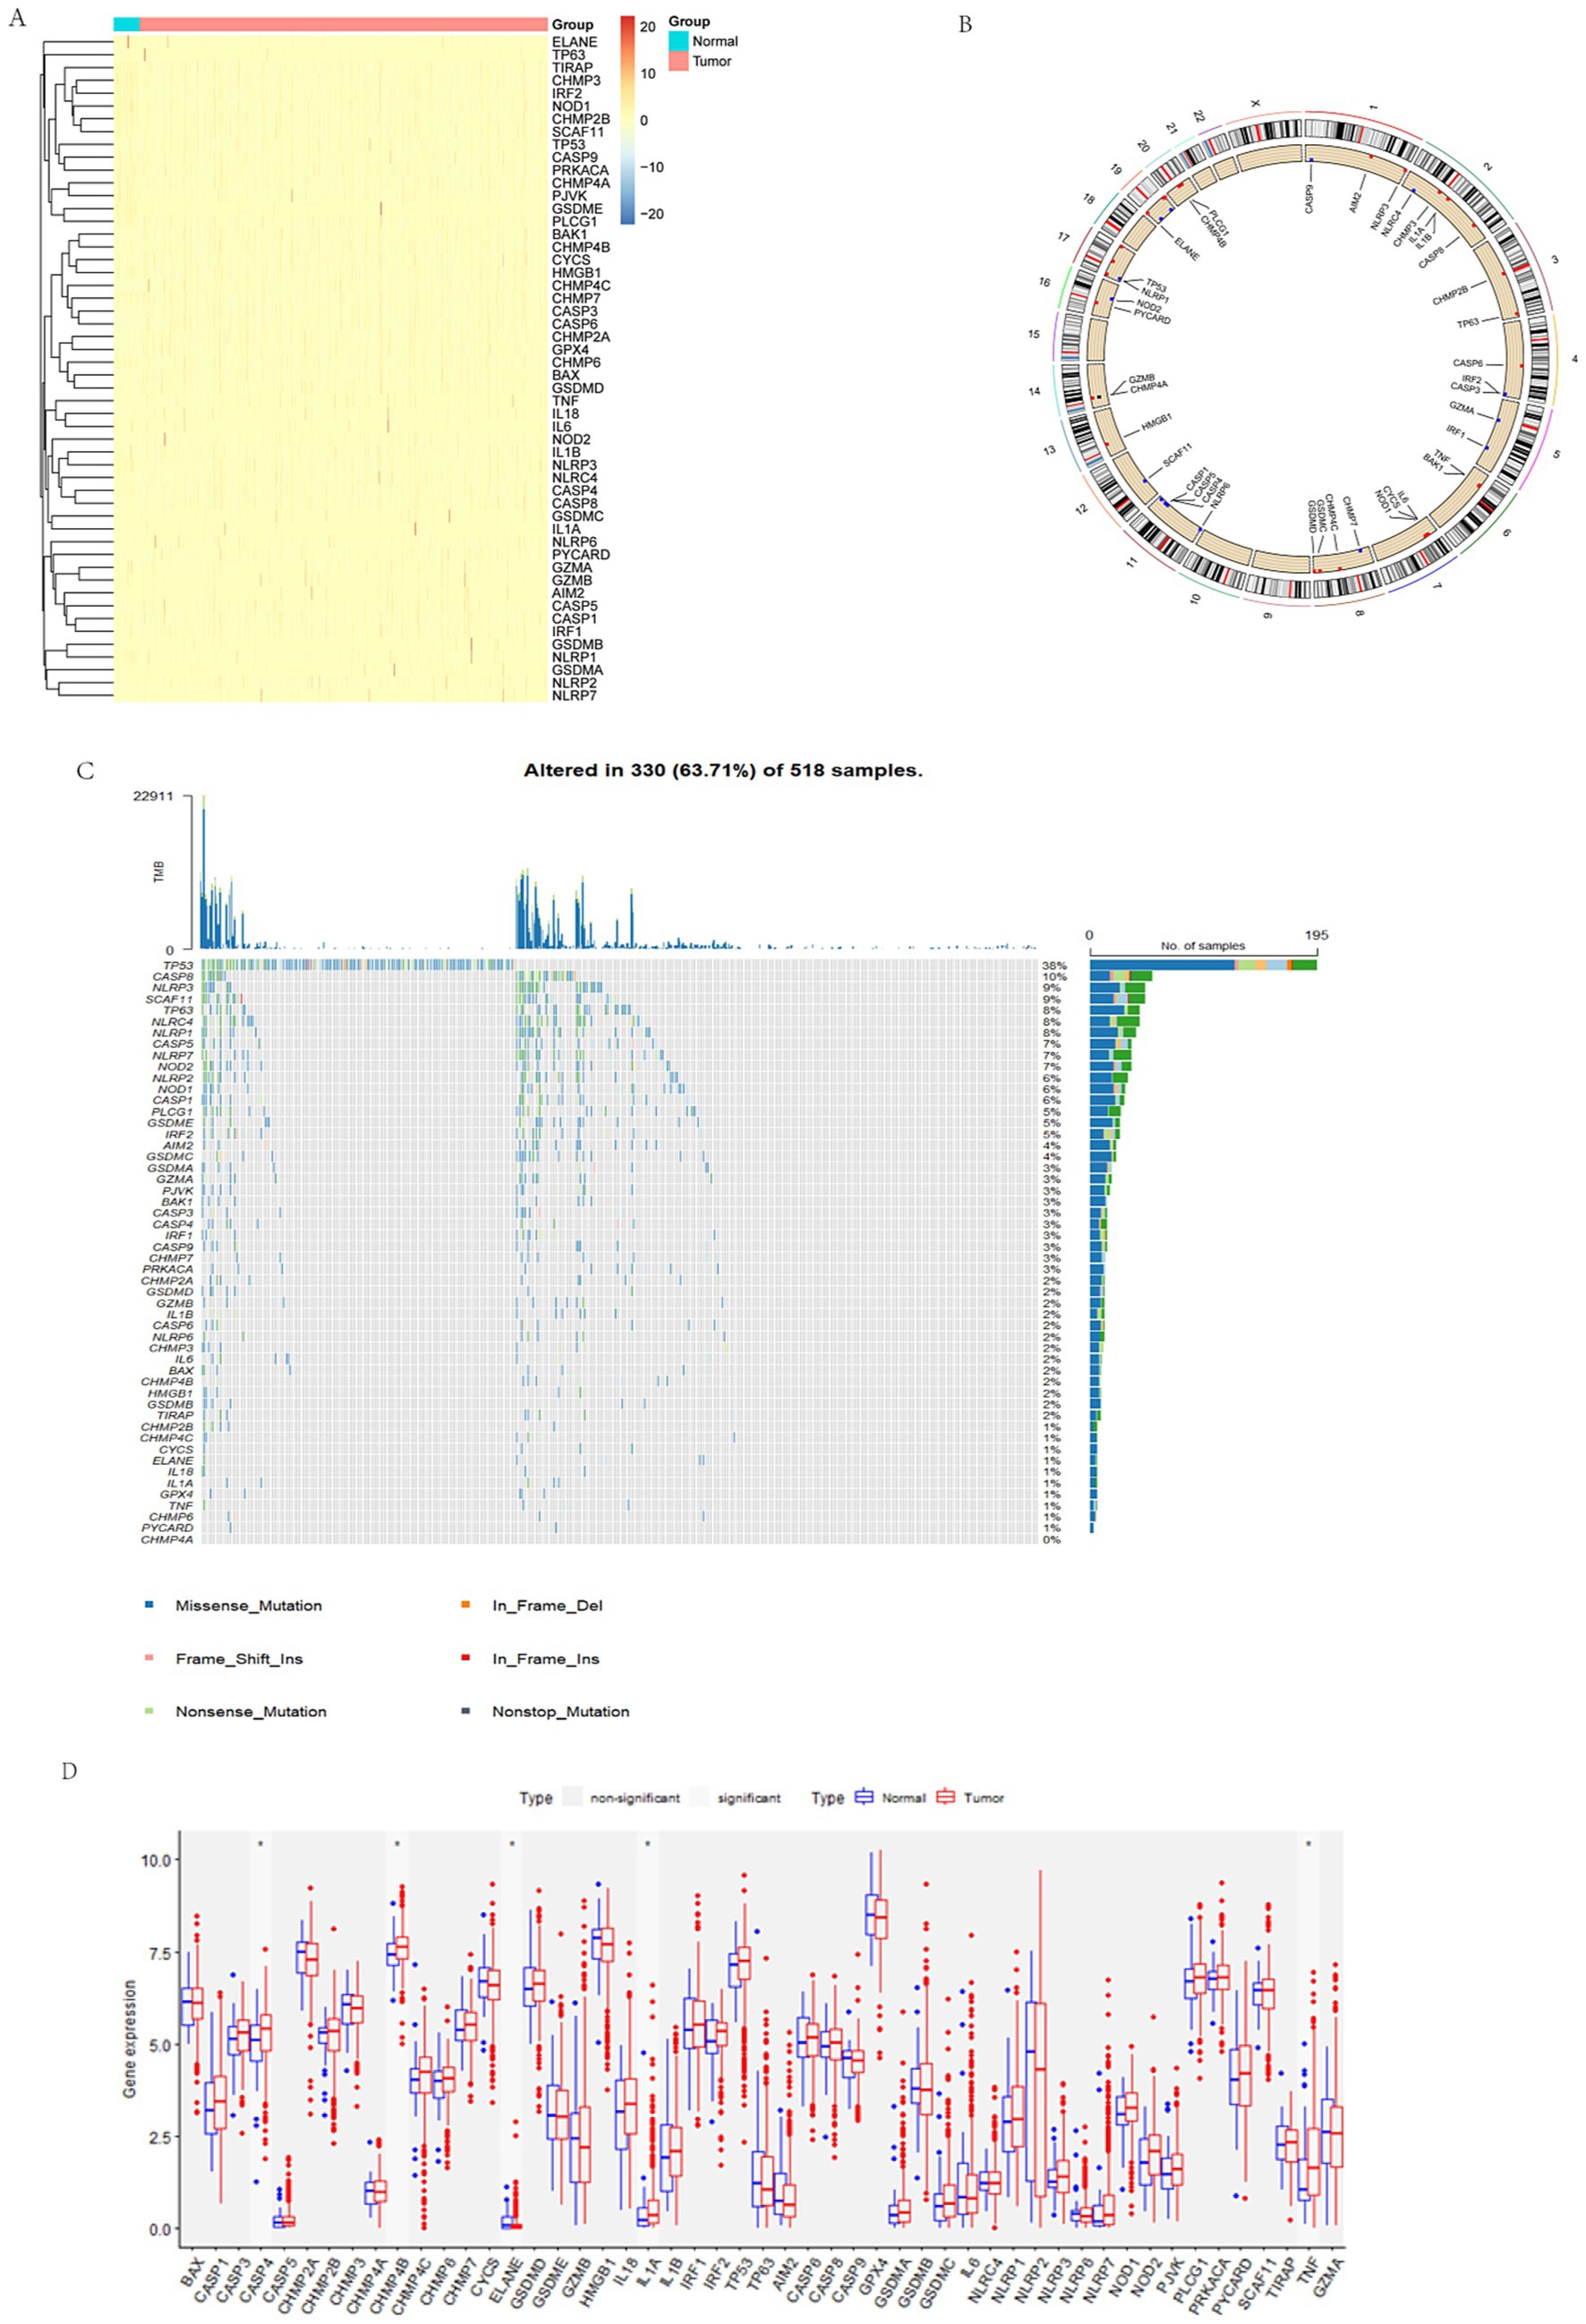Click the heatmap 'Group' legend title

(689, 21)
